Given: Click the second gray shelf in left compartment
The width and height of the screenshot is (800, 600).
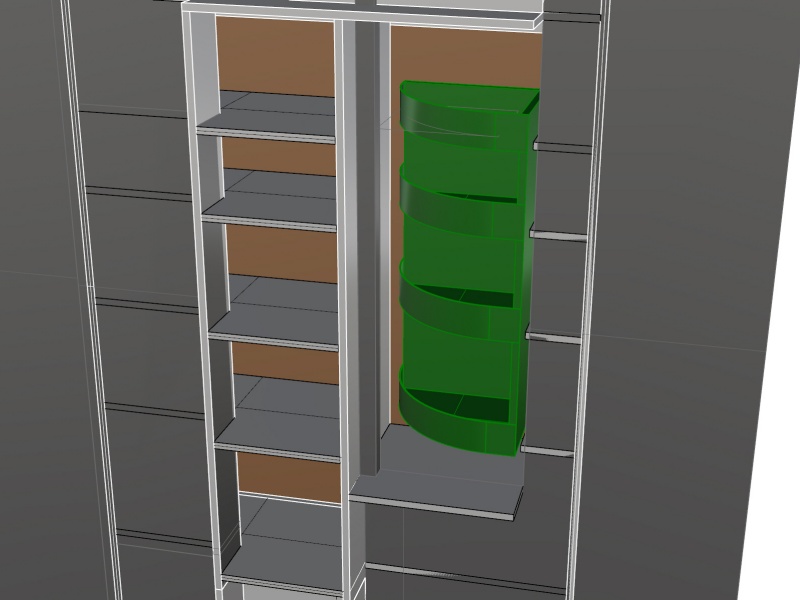Looking at the screenshot, I should 270,200.
